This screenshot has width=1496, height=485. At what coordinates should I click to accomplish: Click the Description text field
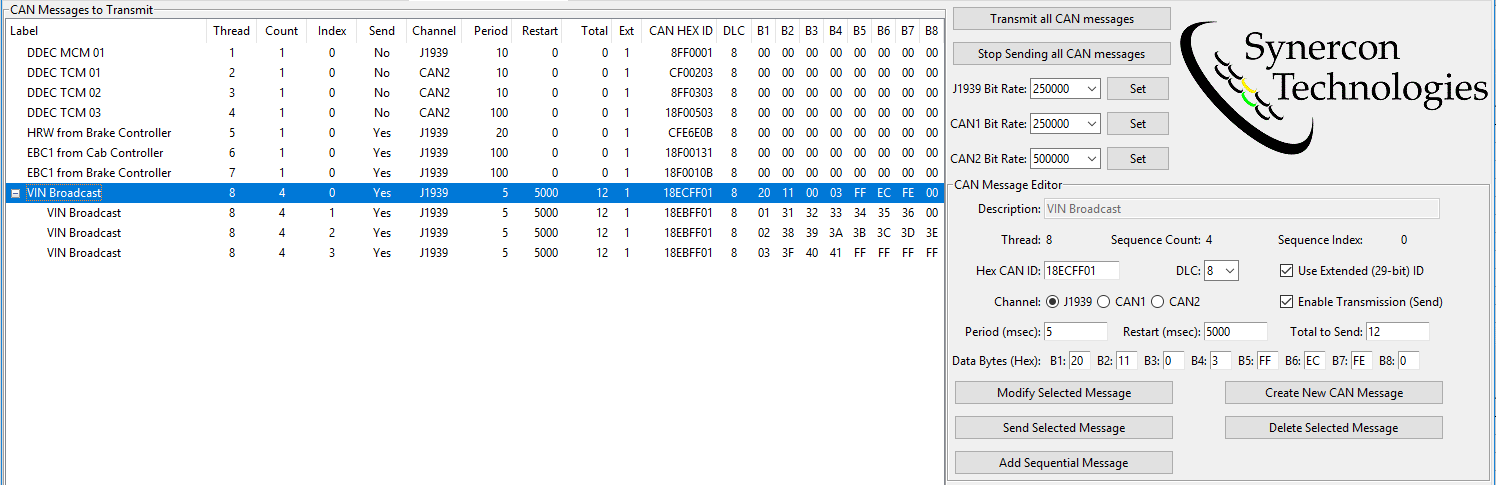pos(1241,209)
